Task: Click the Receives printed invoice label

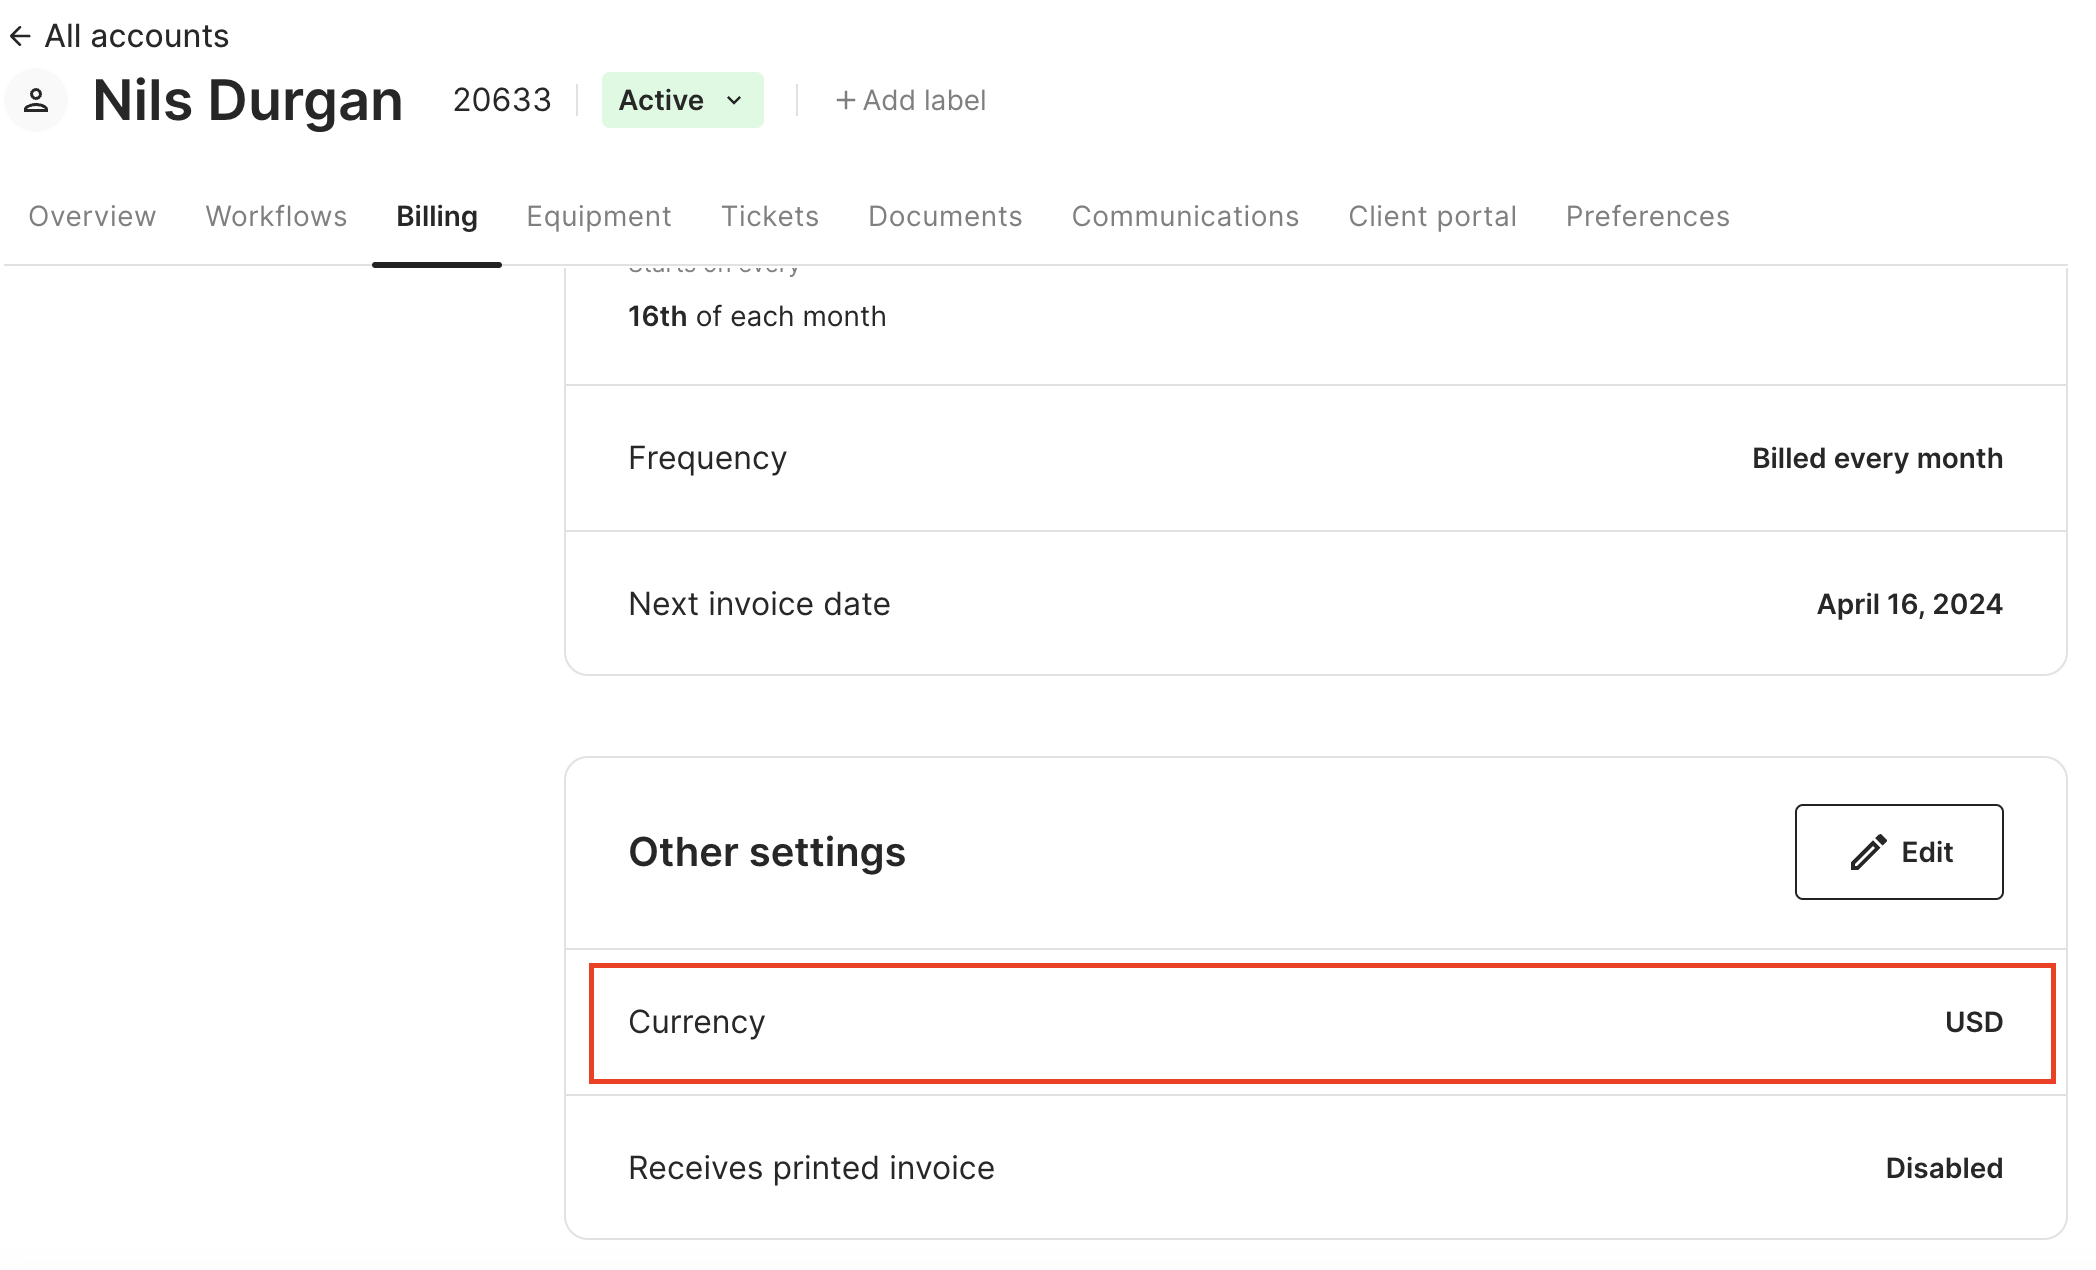Action: 811,1168
